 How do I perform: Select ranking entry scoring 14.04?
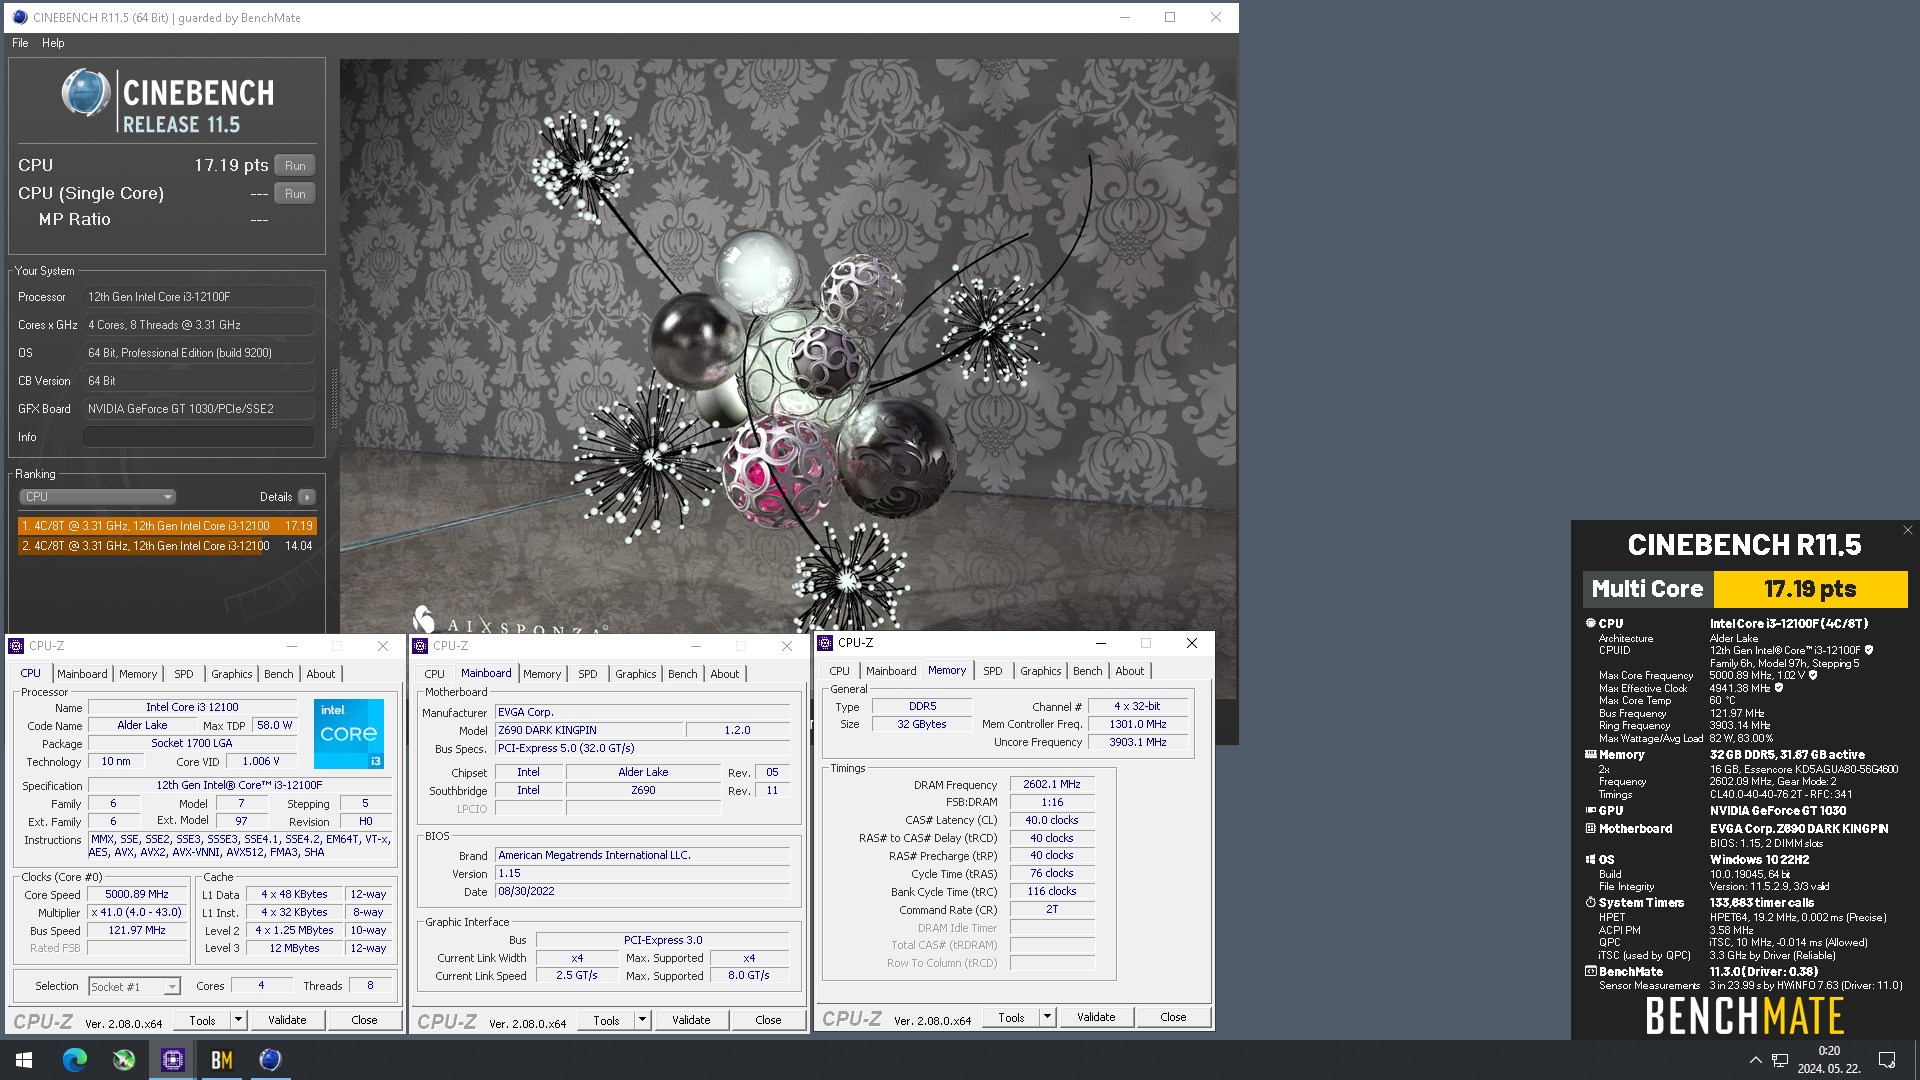[x=167, y=546]
